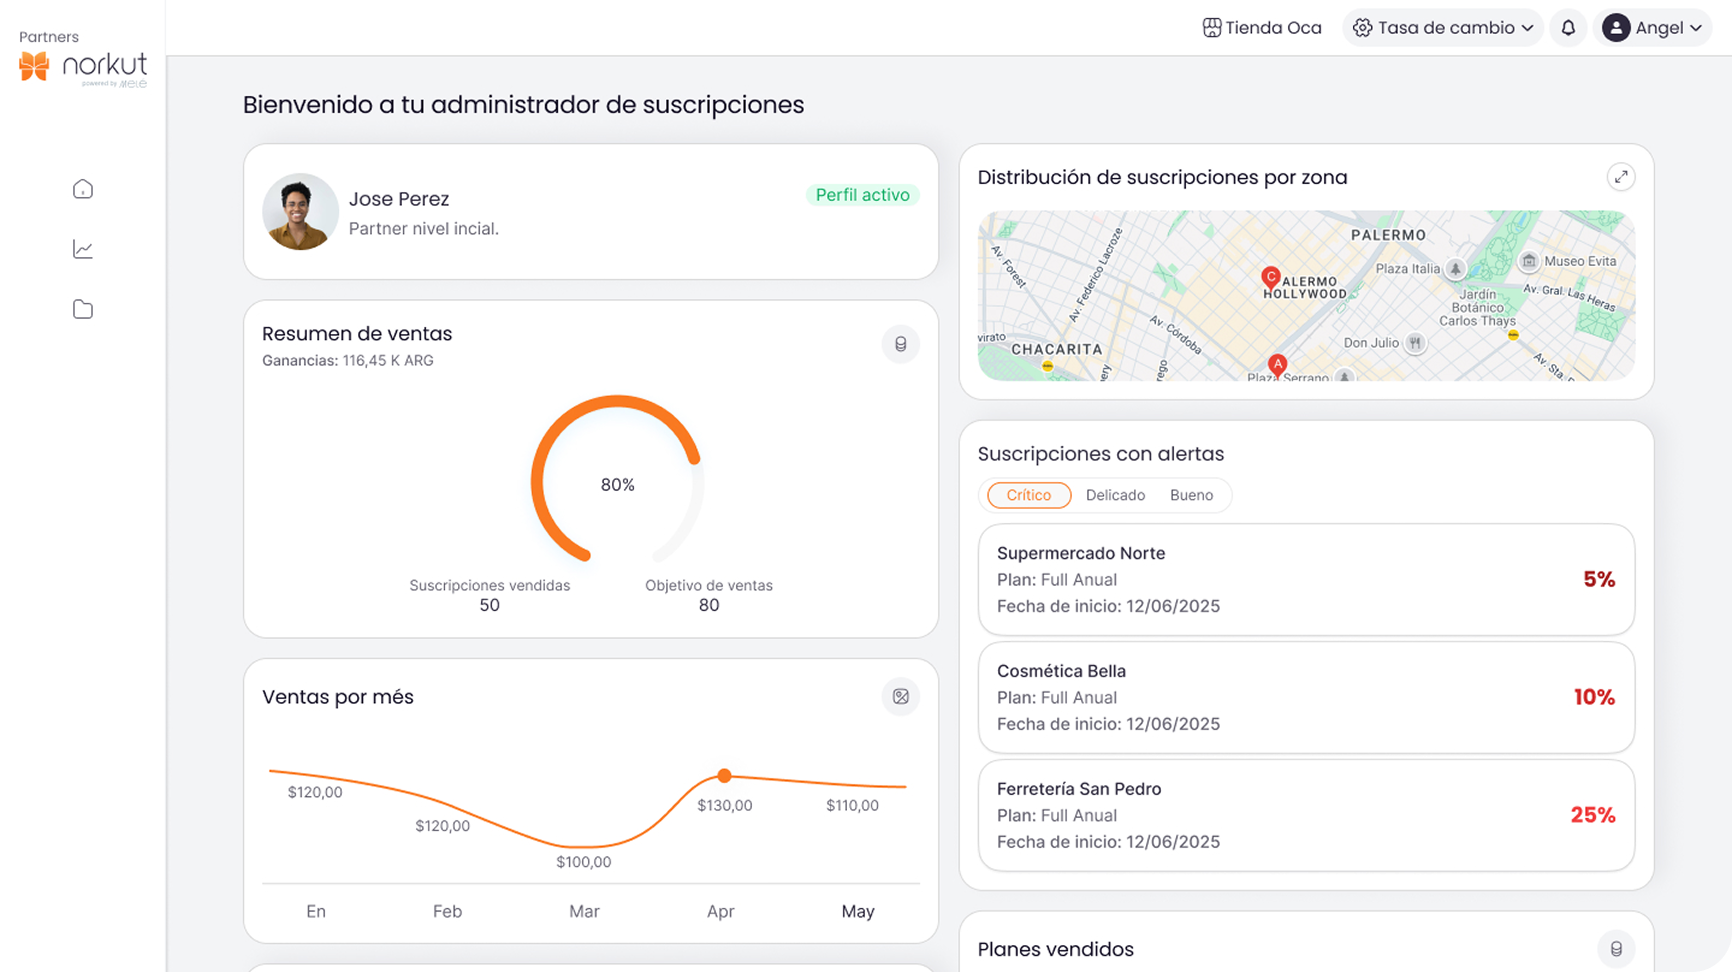Switch alert filter to Bueno

tap(1191, 495)
